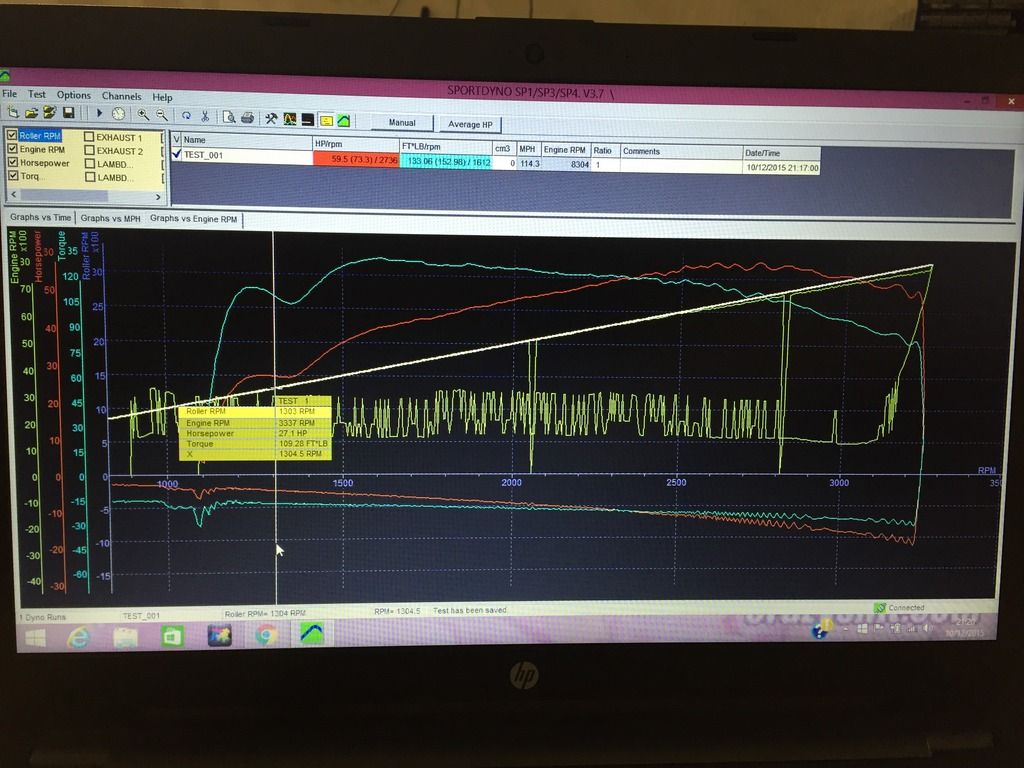Toggle the Horsepower channel checkbox
This screenshot has width=1024, height=768.
(x=13, y=162)
